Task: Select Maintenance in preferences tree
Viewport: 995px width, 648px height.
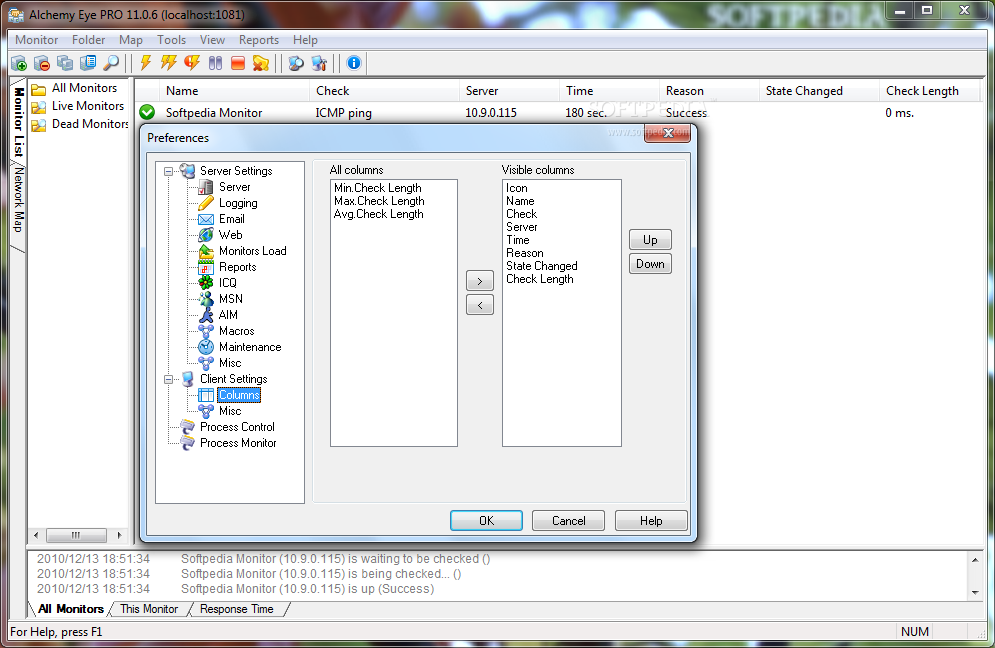Action: [x=250, y=347]
